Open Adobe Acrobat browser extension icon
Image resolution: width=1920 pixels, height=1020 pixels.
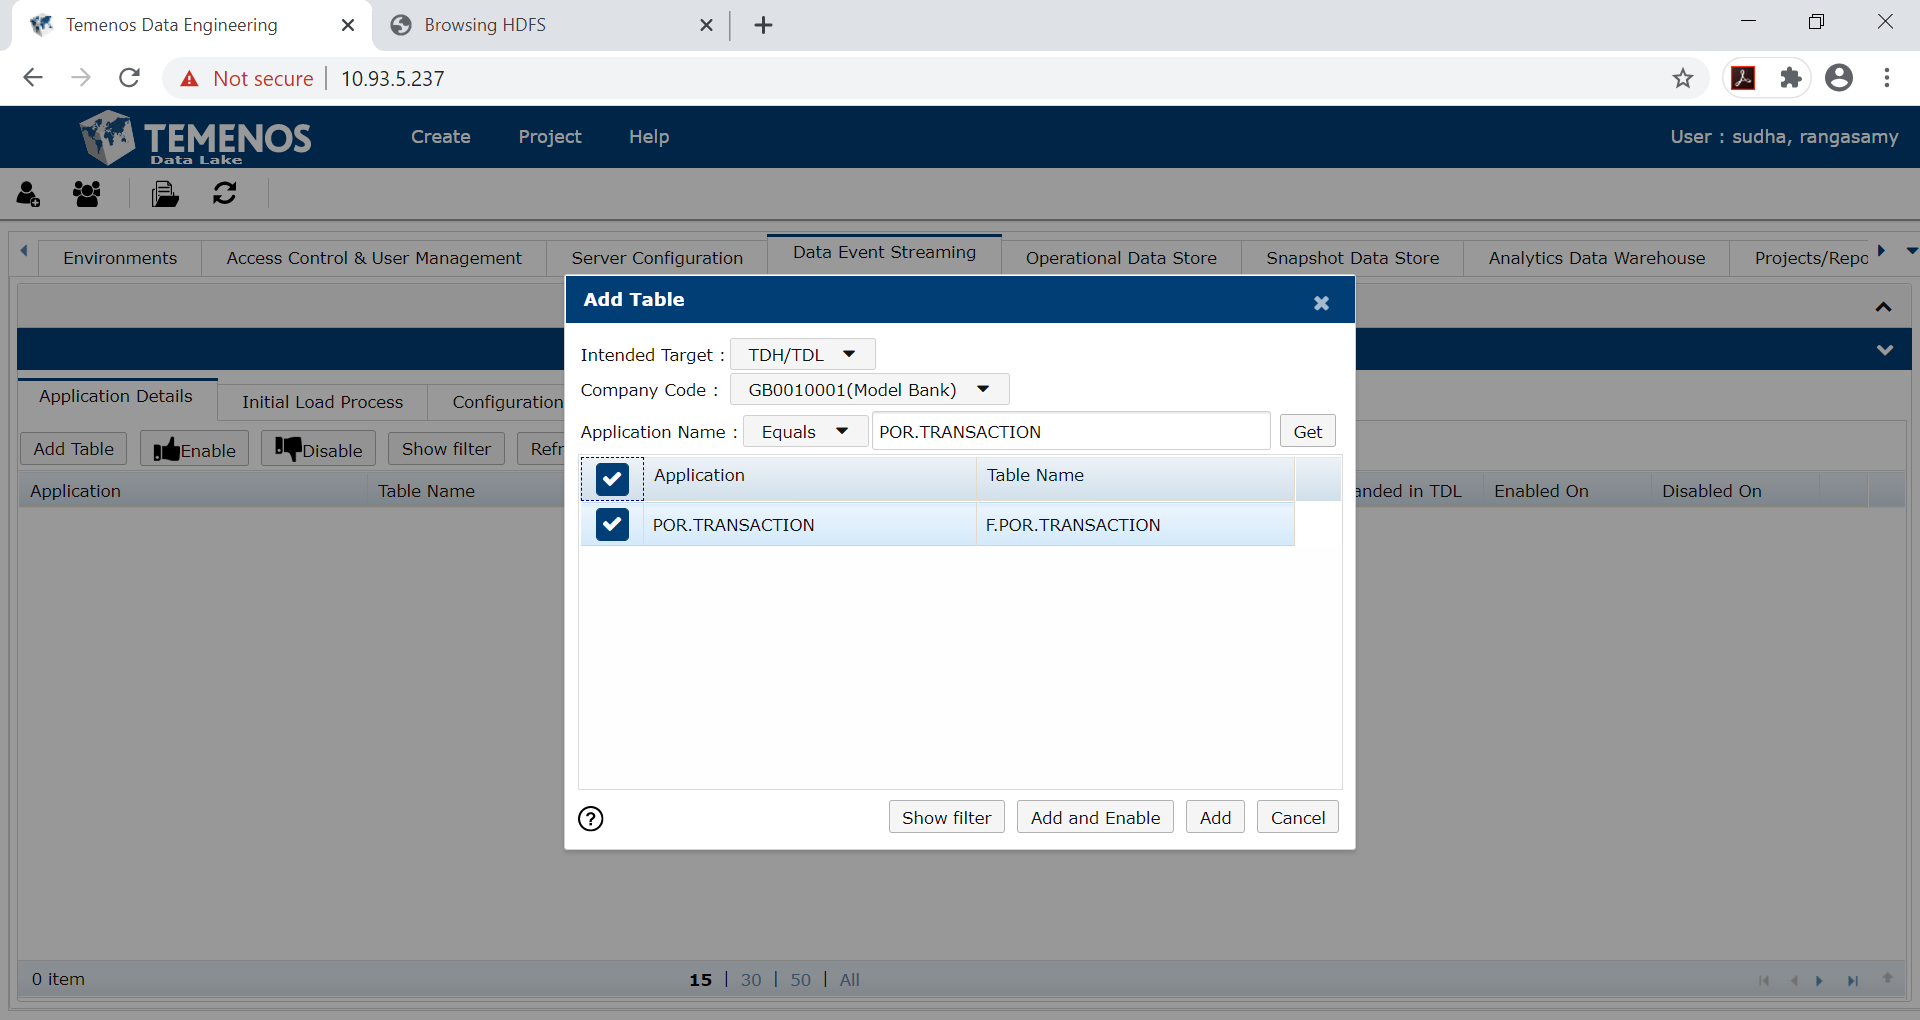coord(1744,78)
